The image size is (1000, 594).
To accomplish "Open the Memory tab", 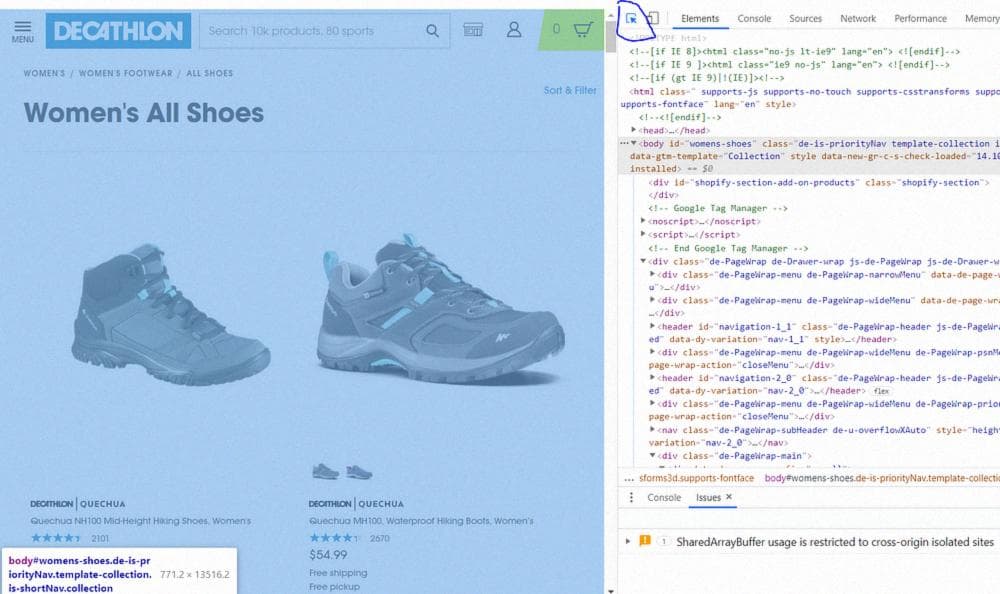I will point(982,19).
